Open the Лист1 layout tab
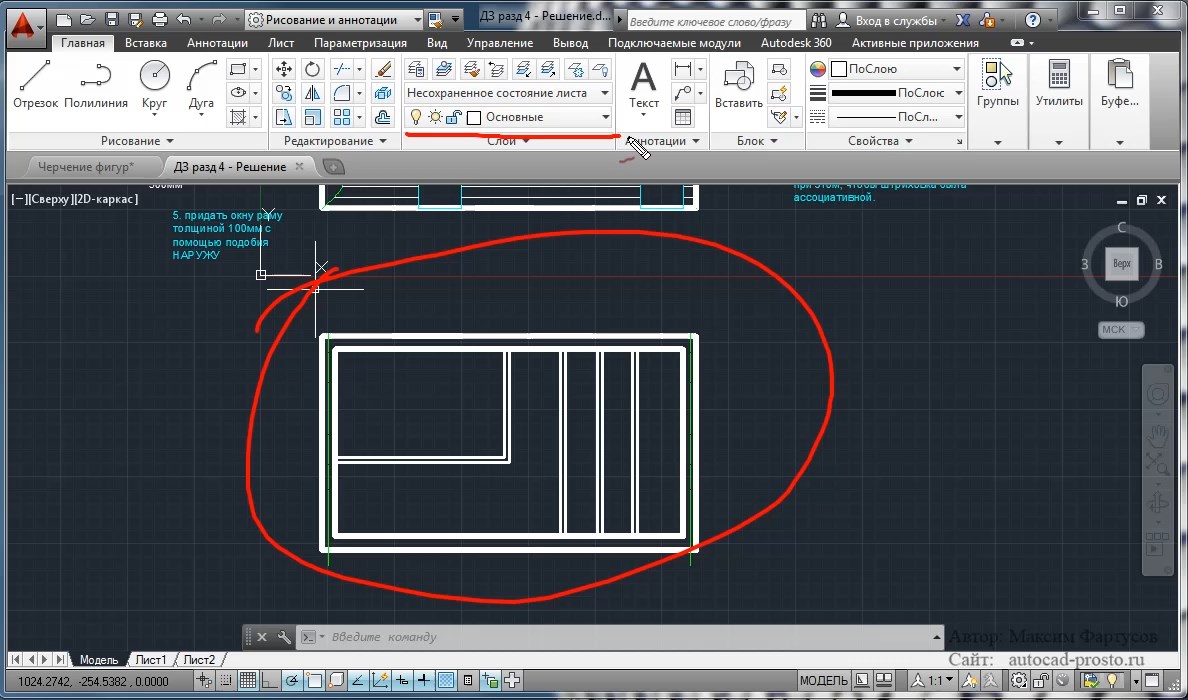The height and width of the screenshot is (700, 1188). [151, 660]
